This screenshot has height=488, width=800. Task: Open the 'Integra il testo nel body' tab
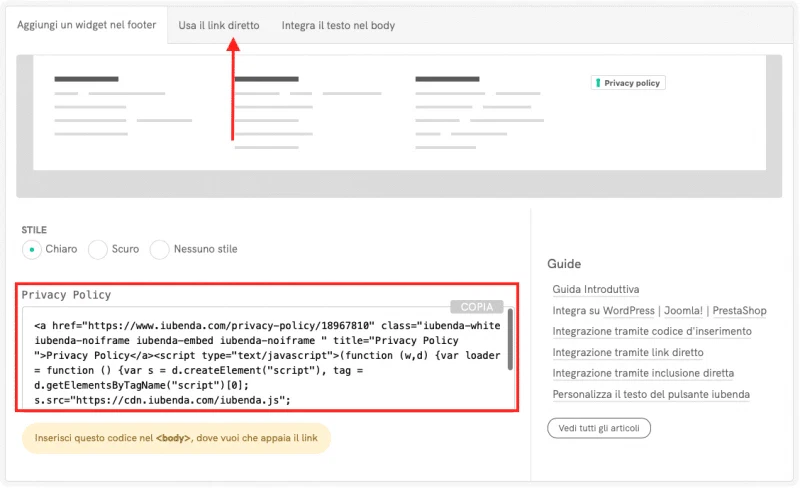tap(338, 26)
